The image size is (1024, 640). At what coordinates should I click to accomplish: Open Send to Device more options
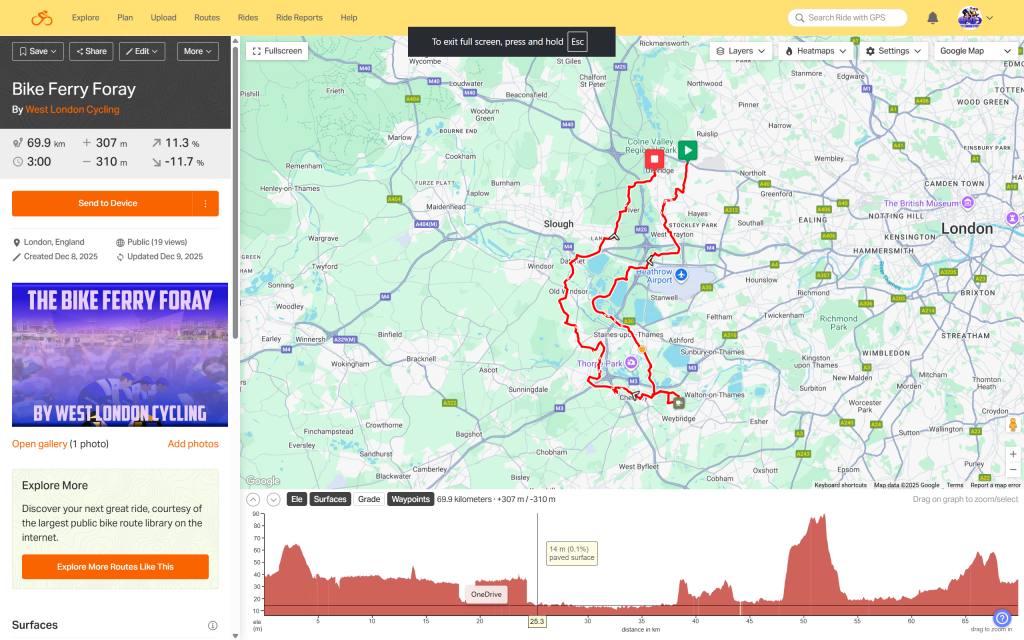[205, 203]
